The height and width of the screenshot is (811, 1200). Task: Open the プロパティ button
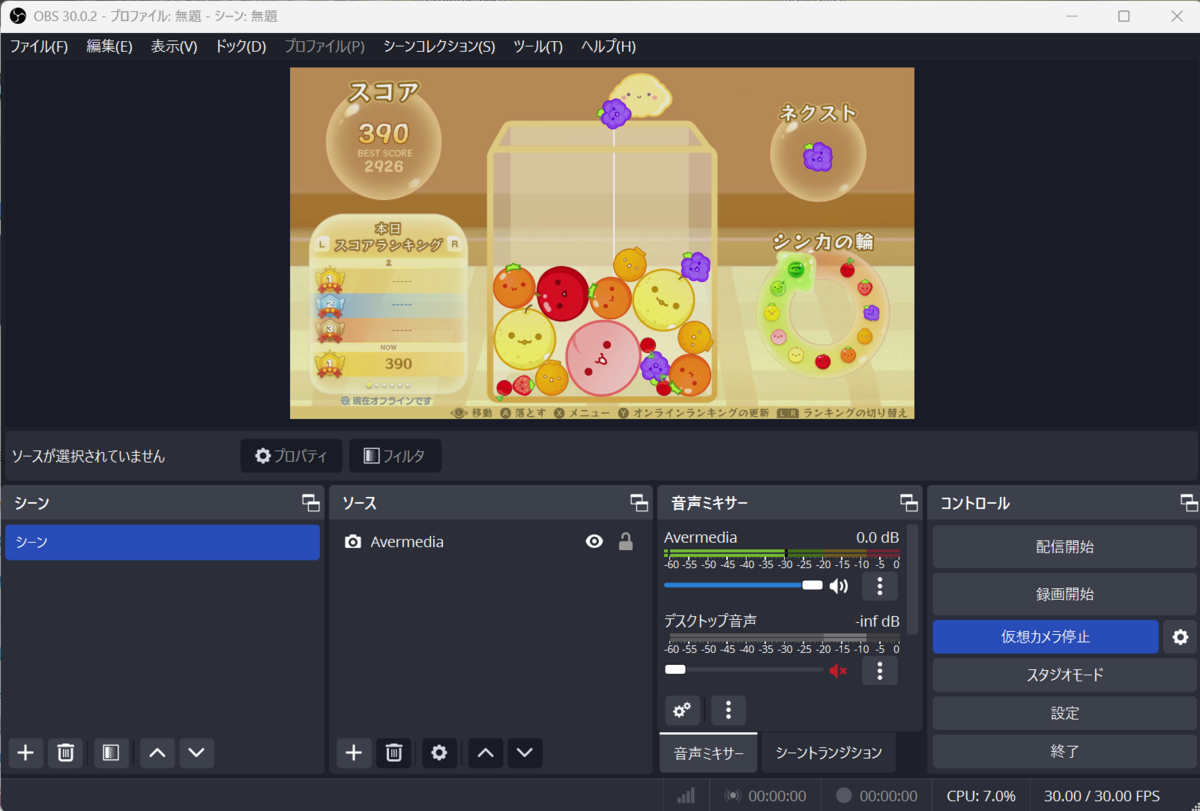291,456
